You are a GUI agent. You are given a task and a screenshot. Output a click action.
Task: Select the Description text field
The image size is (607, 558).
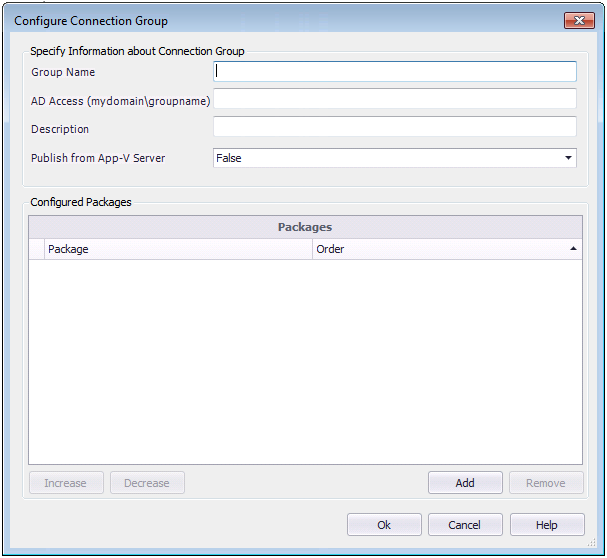(x=395, y=127)
